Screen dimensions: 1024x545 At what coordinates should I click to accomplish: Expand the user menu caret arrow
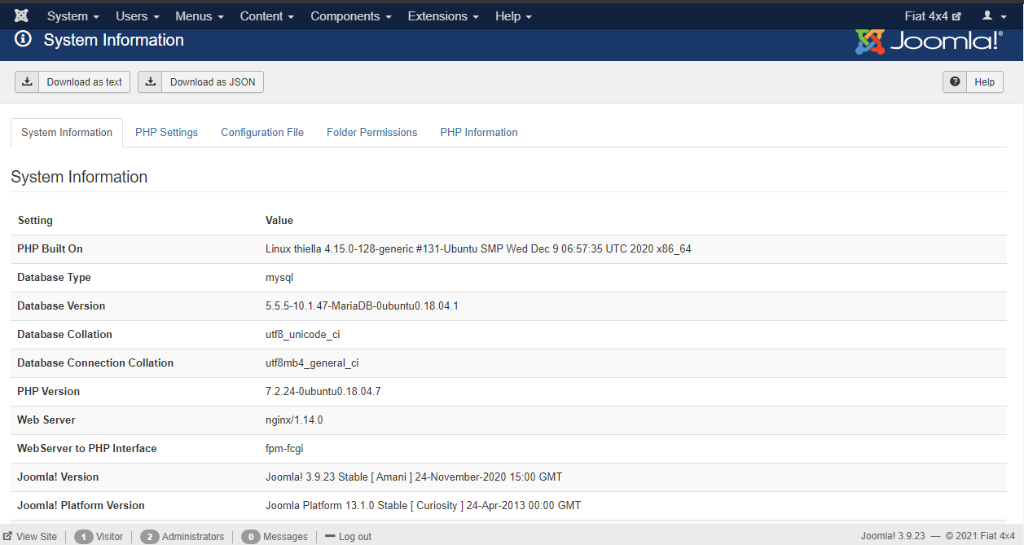[1004, 17]
